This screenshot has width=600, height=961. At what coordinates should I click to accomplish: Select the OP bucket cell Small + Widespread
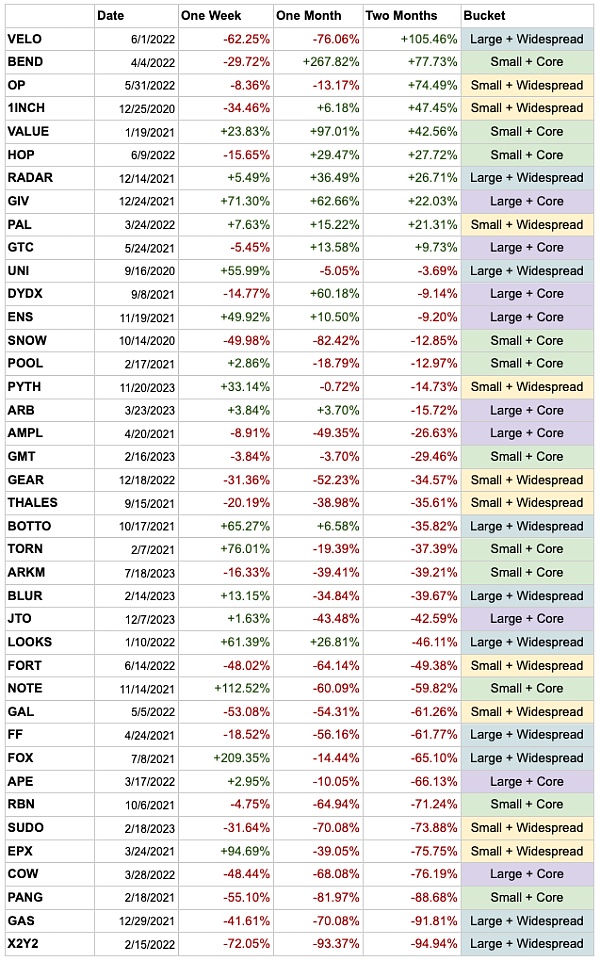pyautogui.click(x=526, y=85)
